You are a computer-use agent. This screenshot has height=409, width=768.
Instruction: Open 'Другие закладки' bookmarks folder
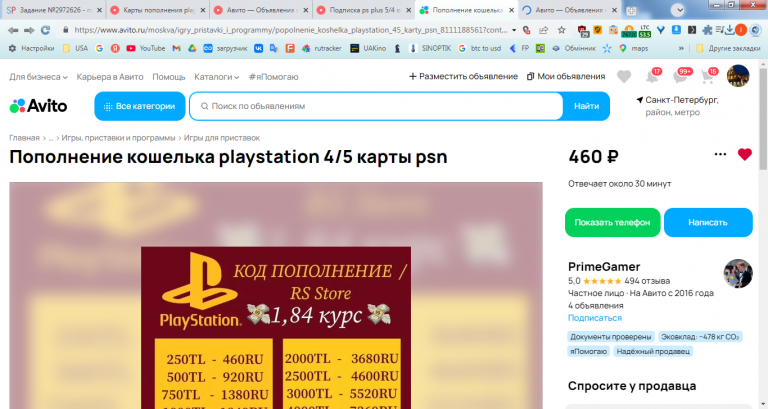(728, 48)
